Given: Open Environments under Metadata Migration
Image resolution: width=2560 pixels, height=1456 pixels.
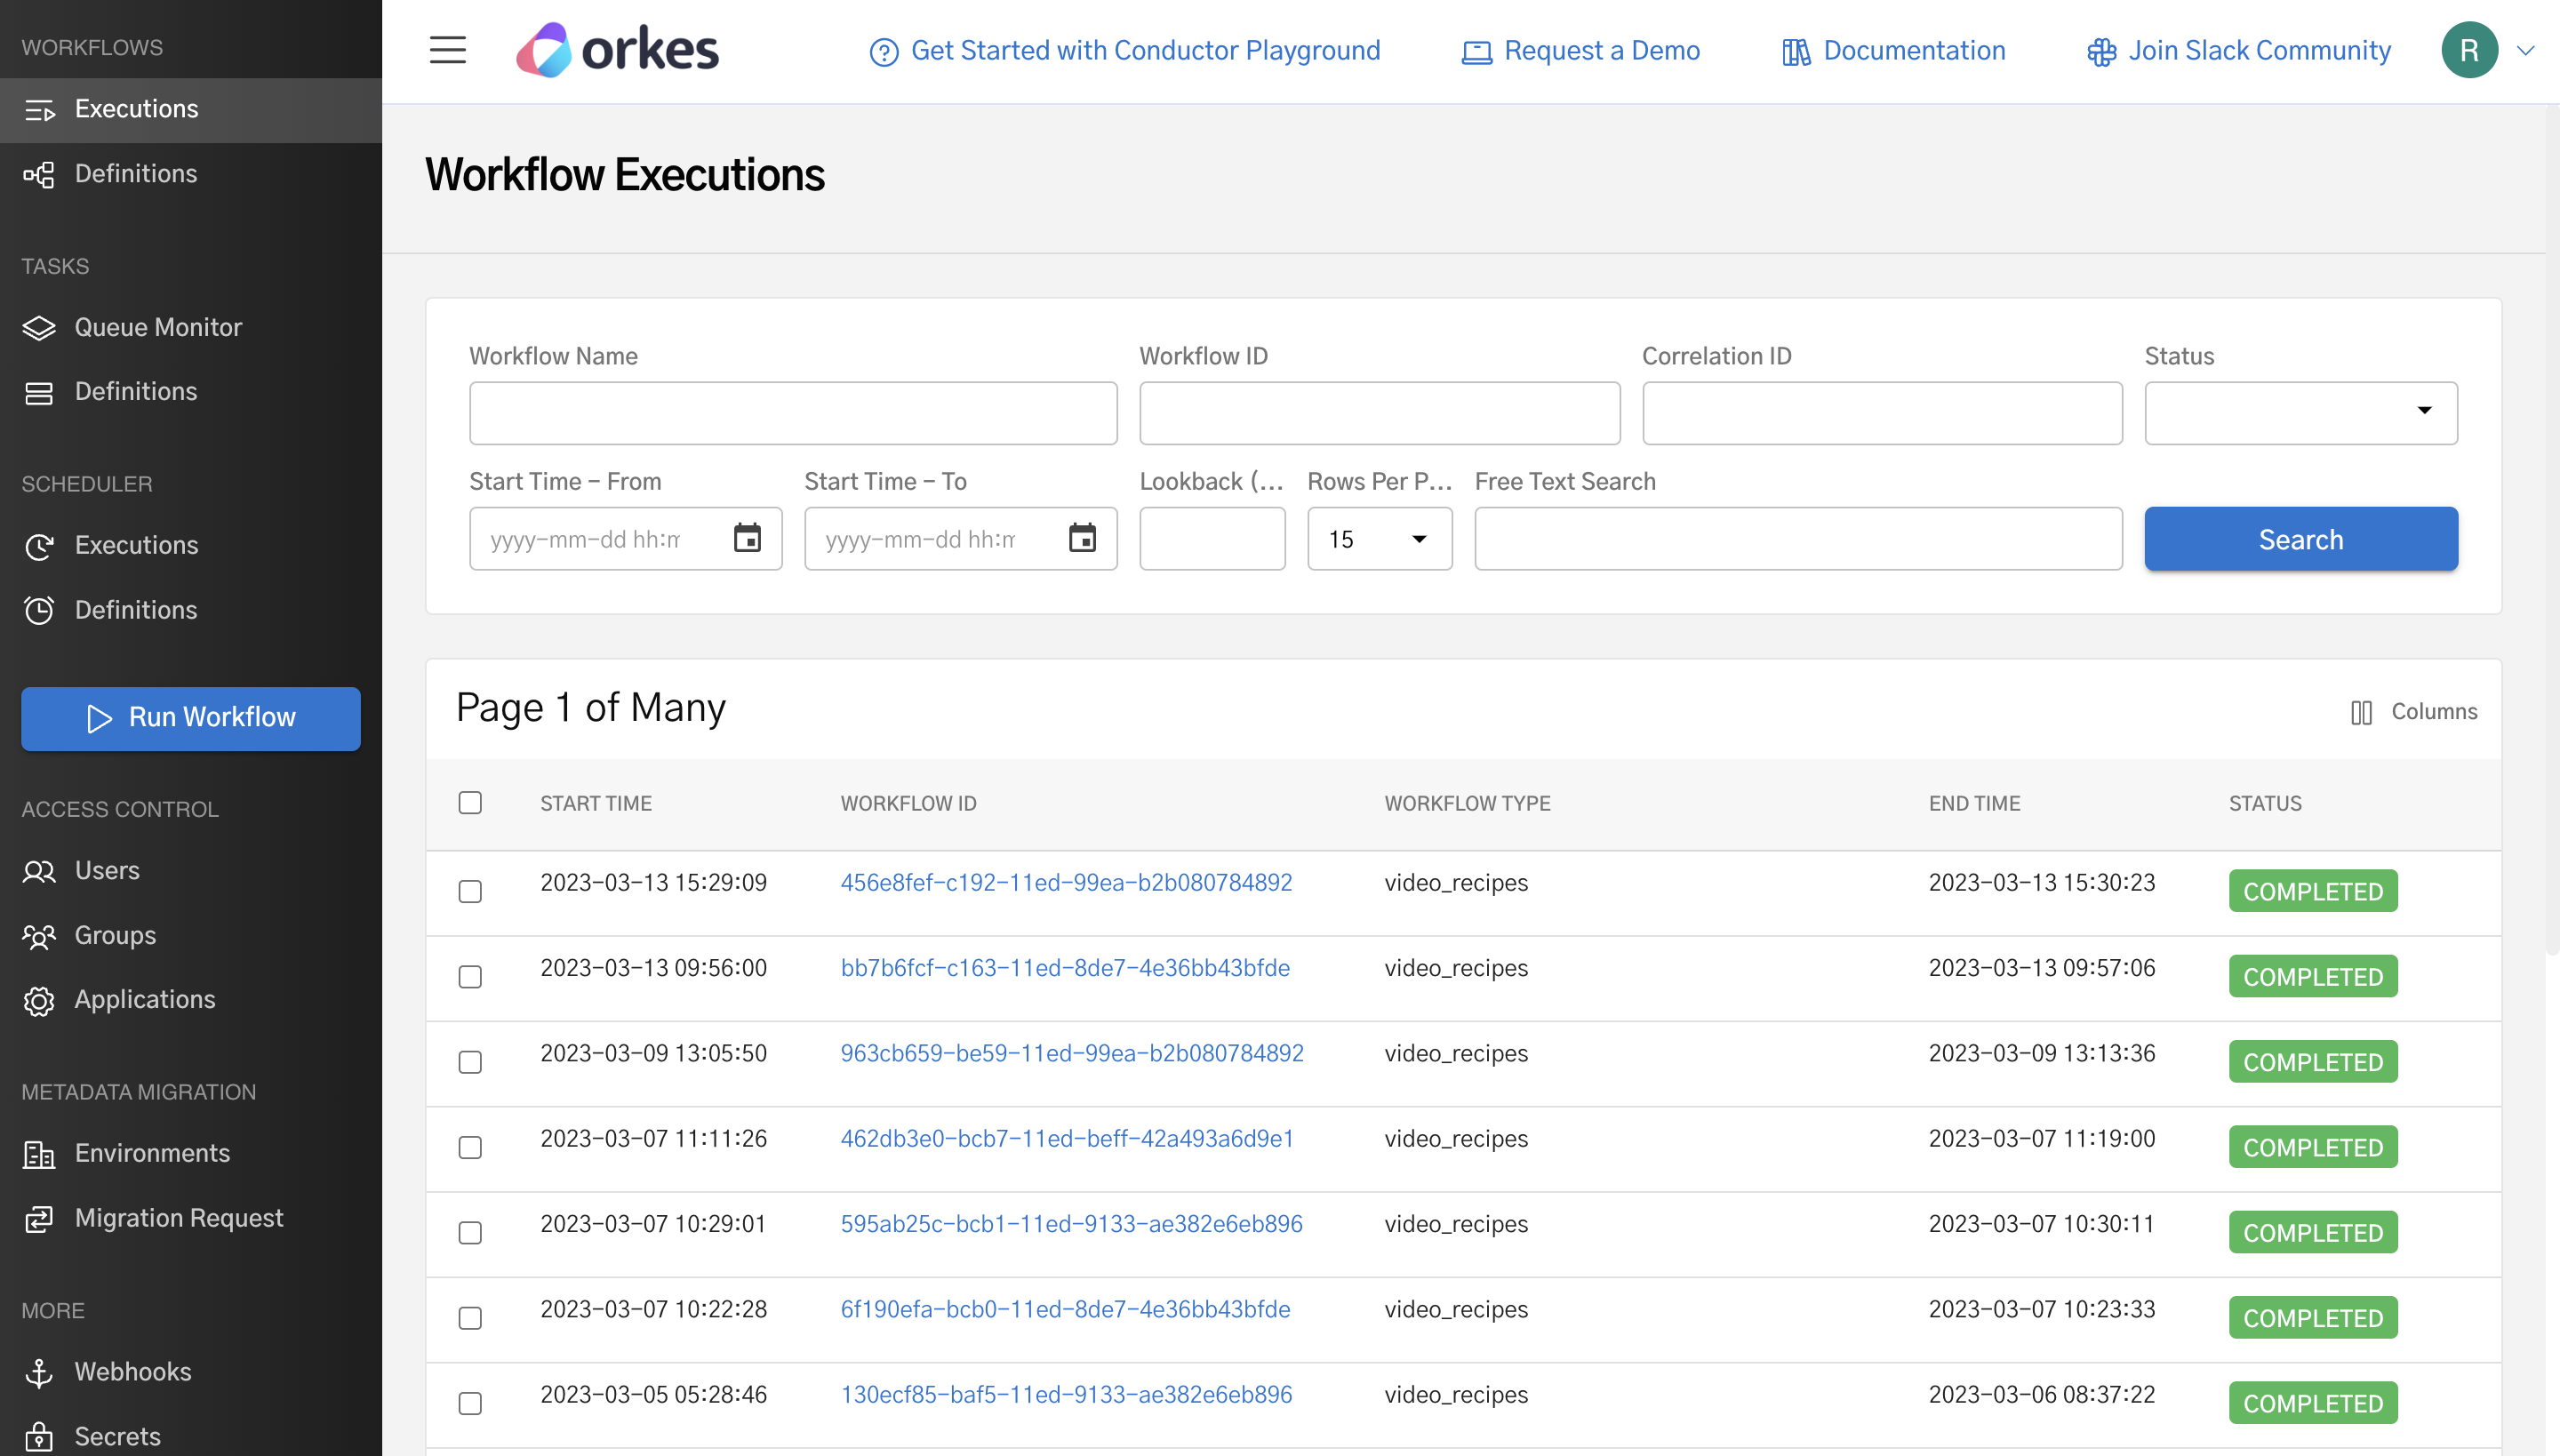Looking at the screenshot, I should (152, 1153).
